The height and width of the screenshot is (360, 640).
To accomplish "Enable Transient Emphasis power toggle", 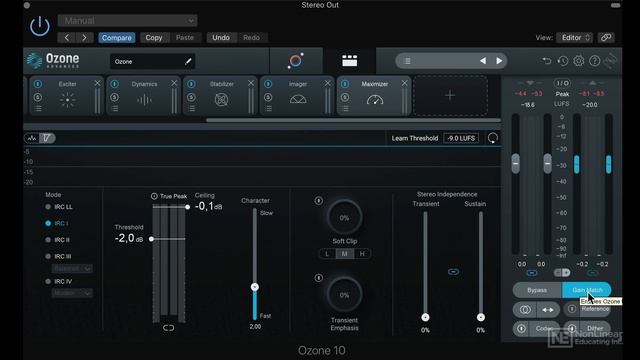I will pos(318,278).
